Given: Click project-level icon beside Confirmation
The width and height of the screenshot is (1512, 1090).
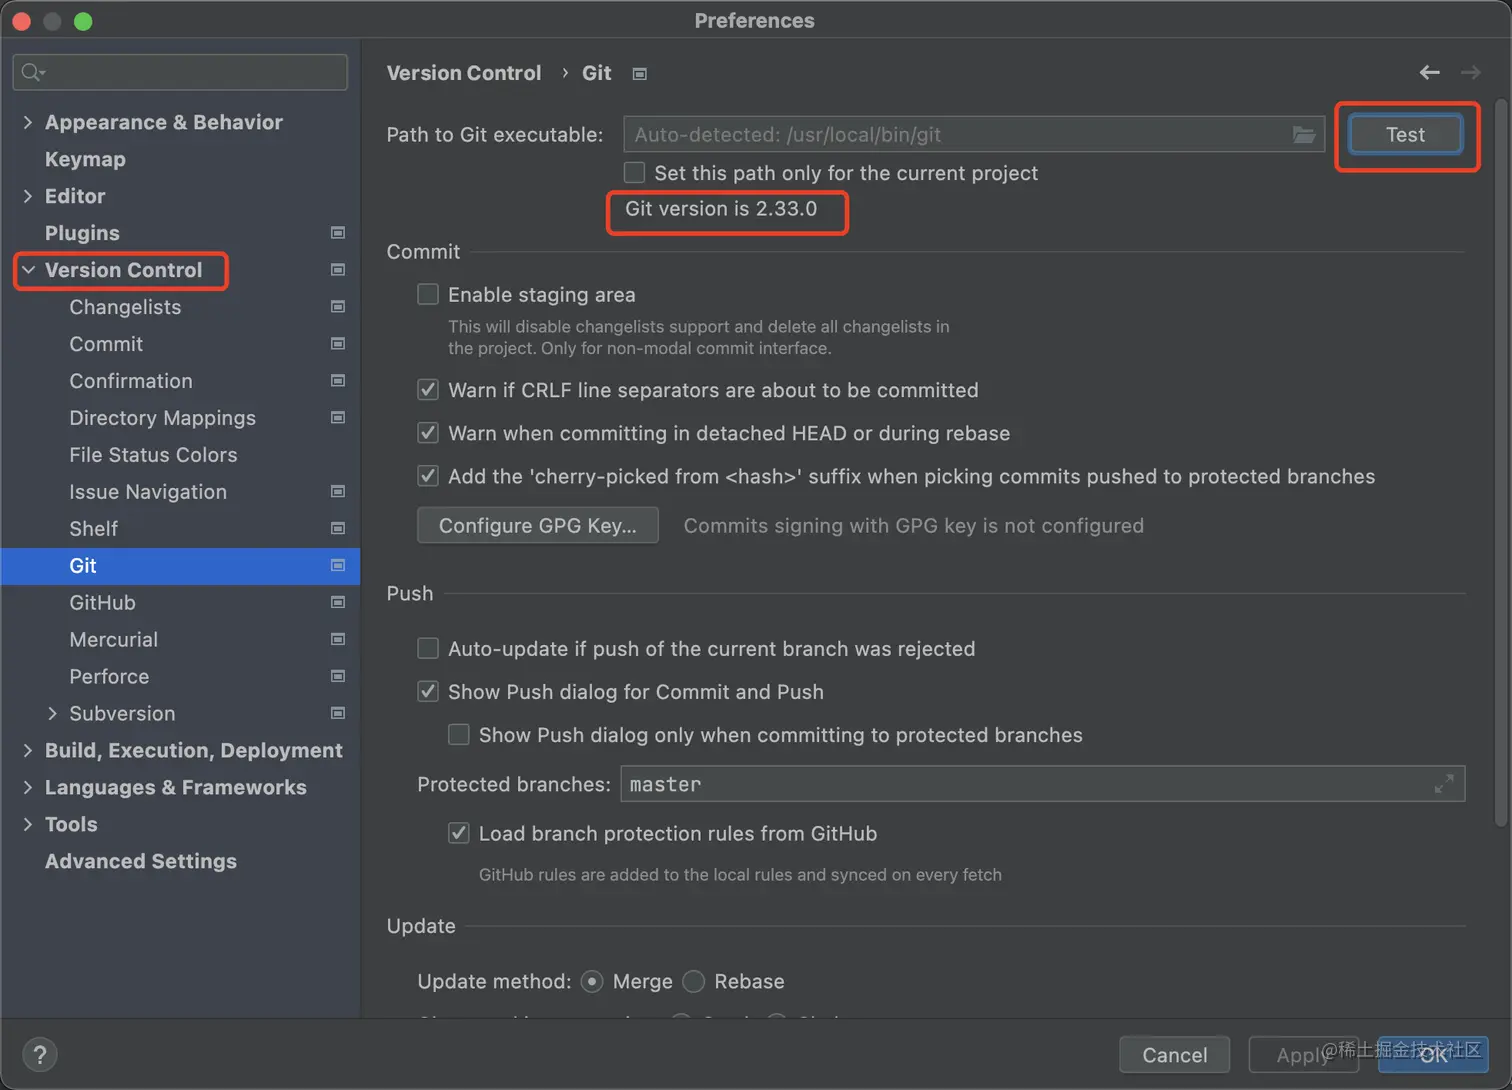Looking at the screenshot, I should [x=338, y=381].
